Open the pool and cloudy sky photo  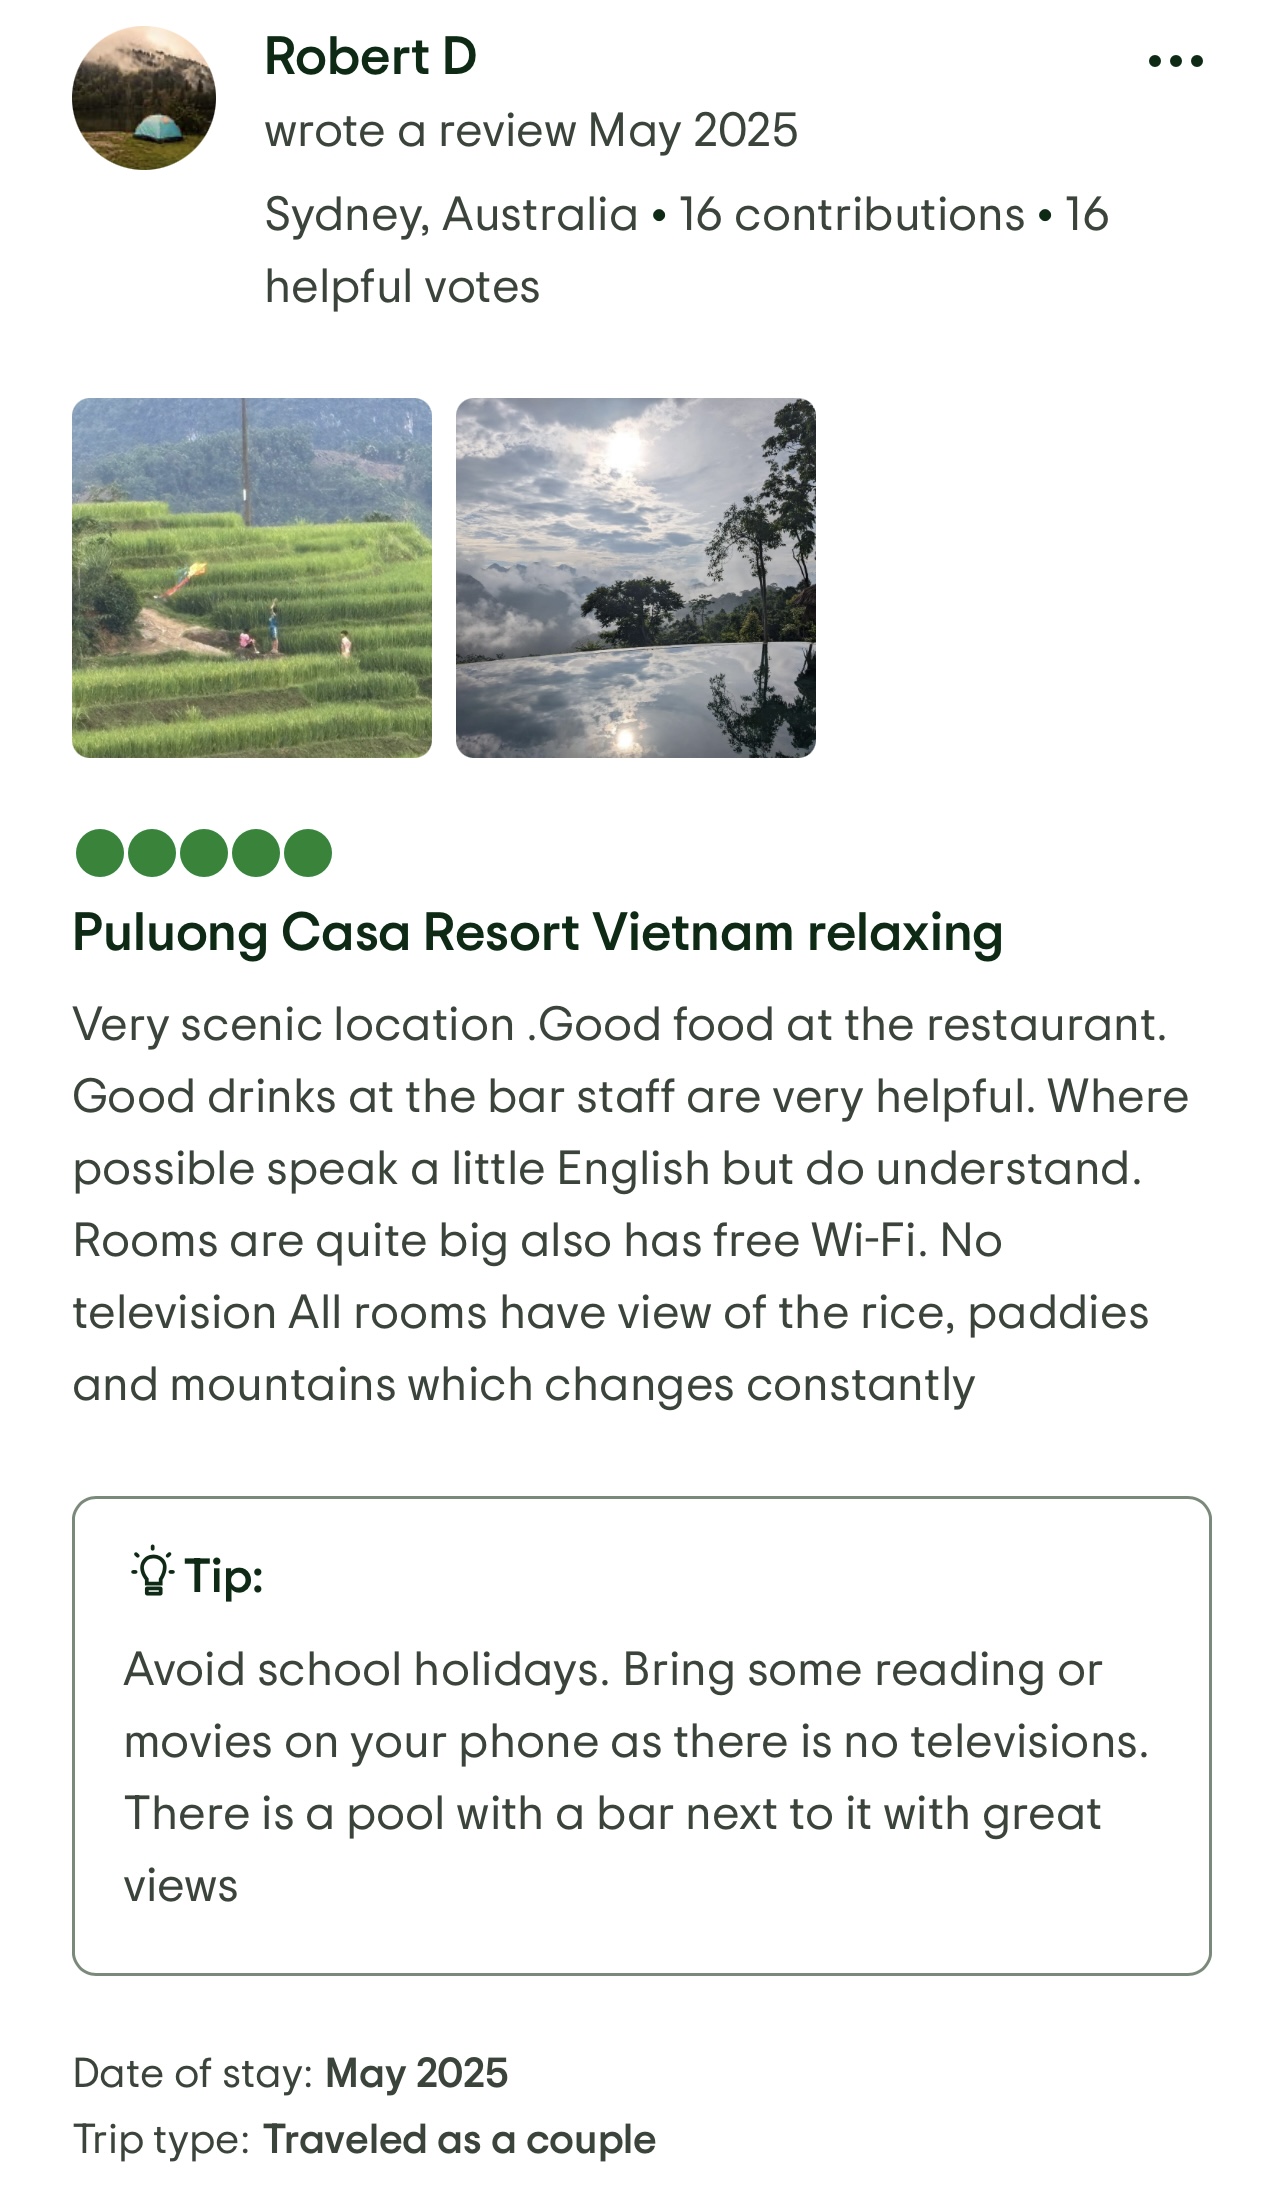click(636, 578)
